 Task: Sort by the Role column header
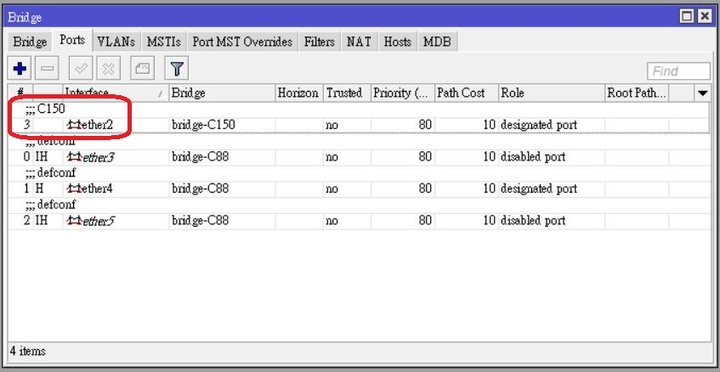click(x=551, y=93)
